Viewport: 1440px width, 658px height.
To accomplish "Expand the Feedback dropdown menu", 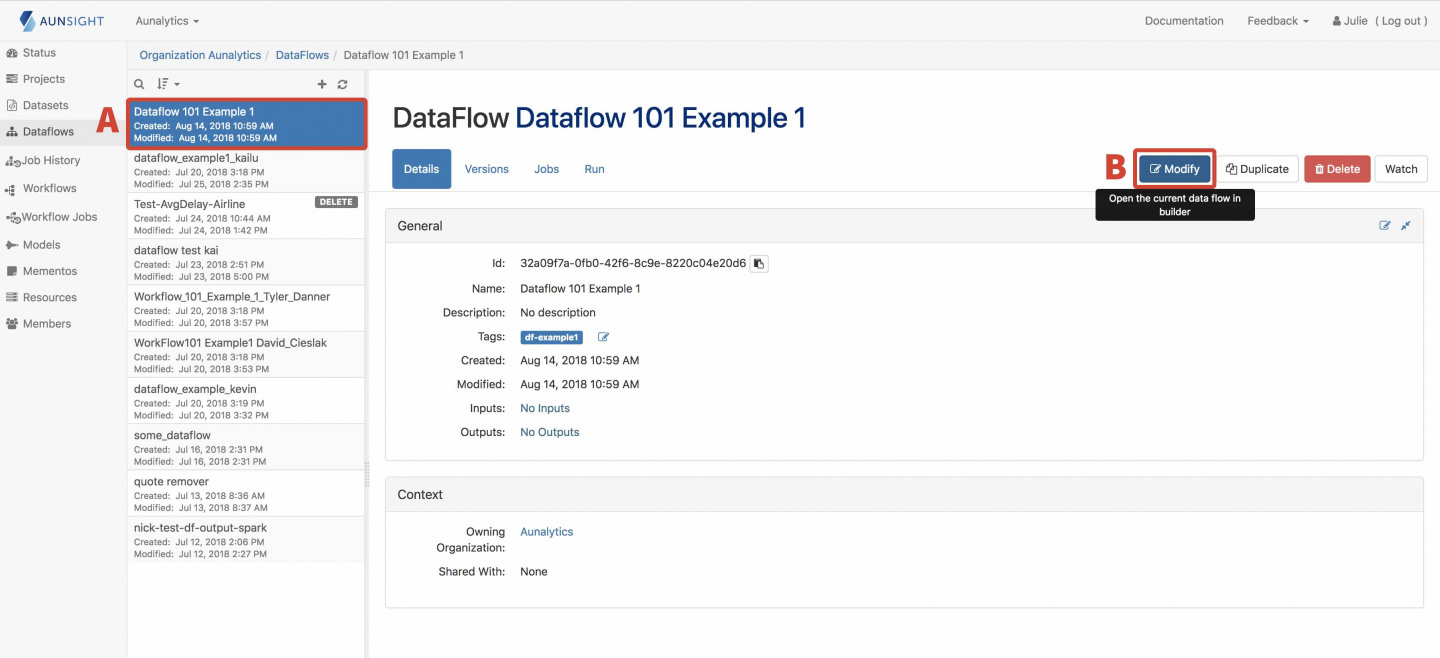I will [x=1278, y=21].
